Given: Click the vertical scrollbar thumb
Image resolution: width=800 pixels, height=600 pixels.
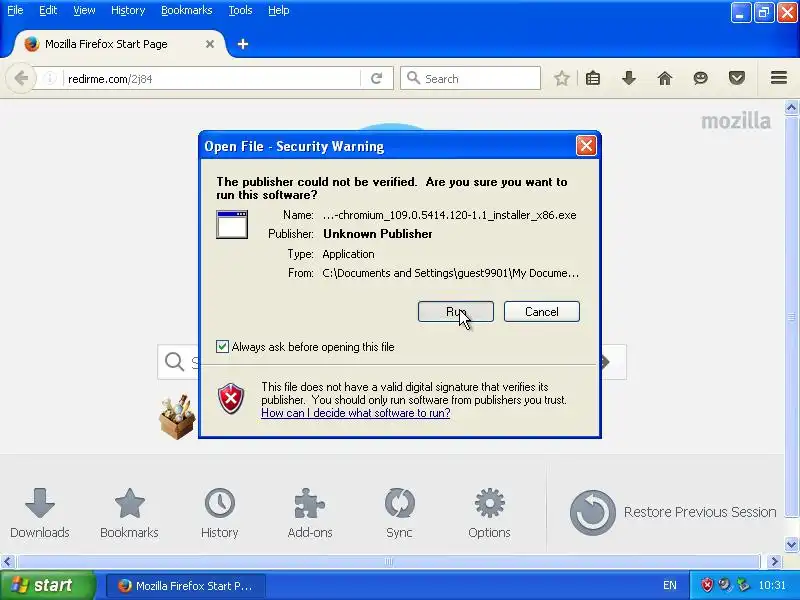Looking at the screenshot, I should click(791, 316).
